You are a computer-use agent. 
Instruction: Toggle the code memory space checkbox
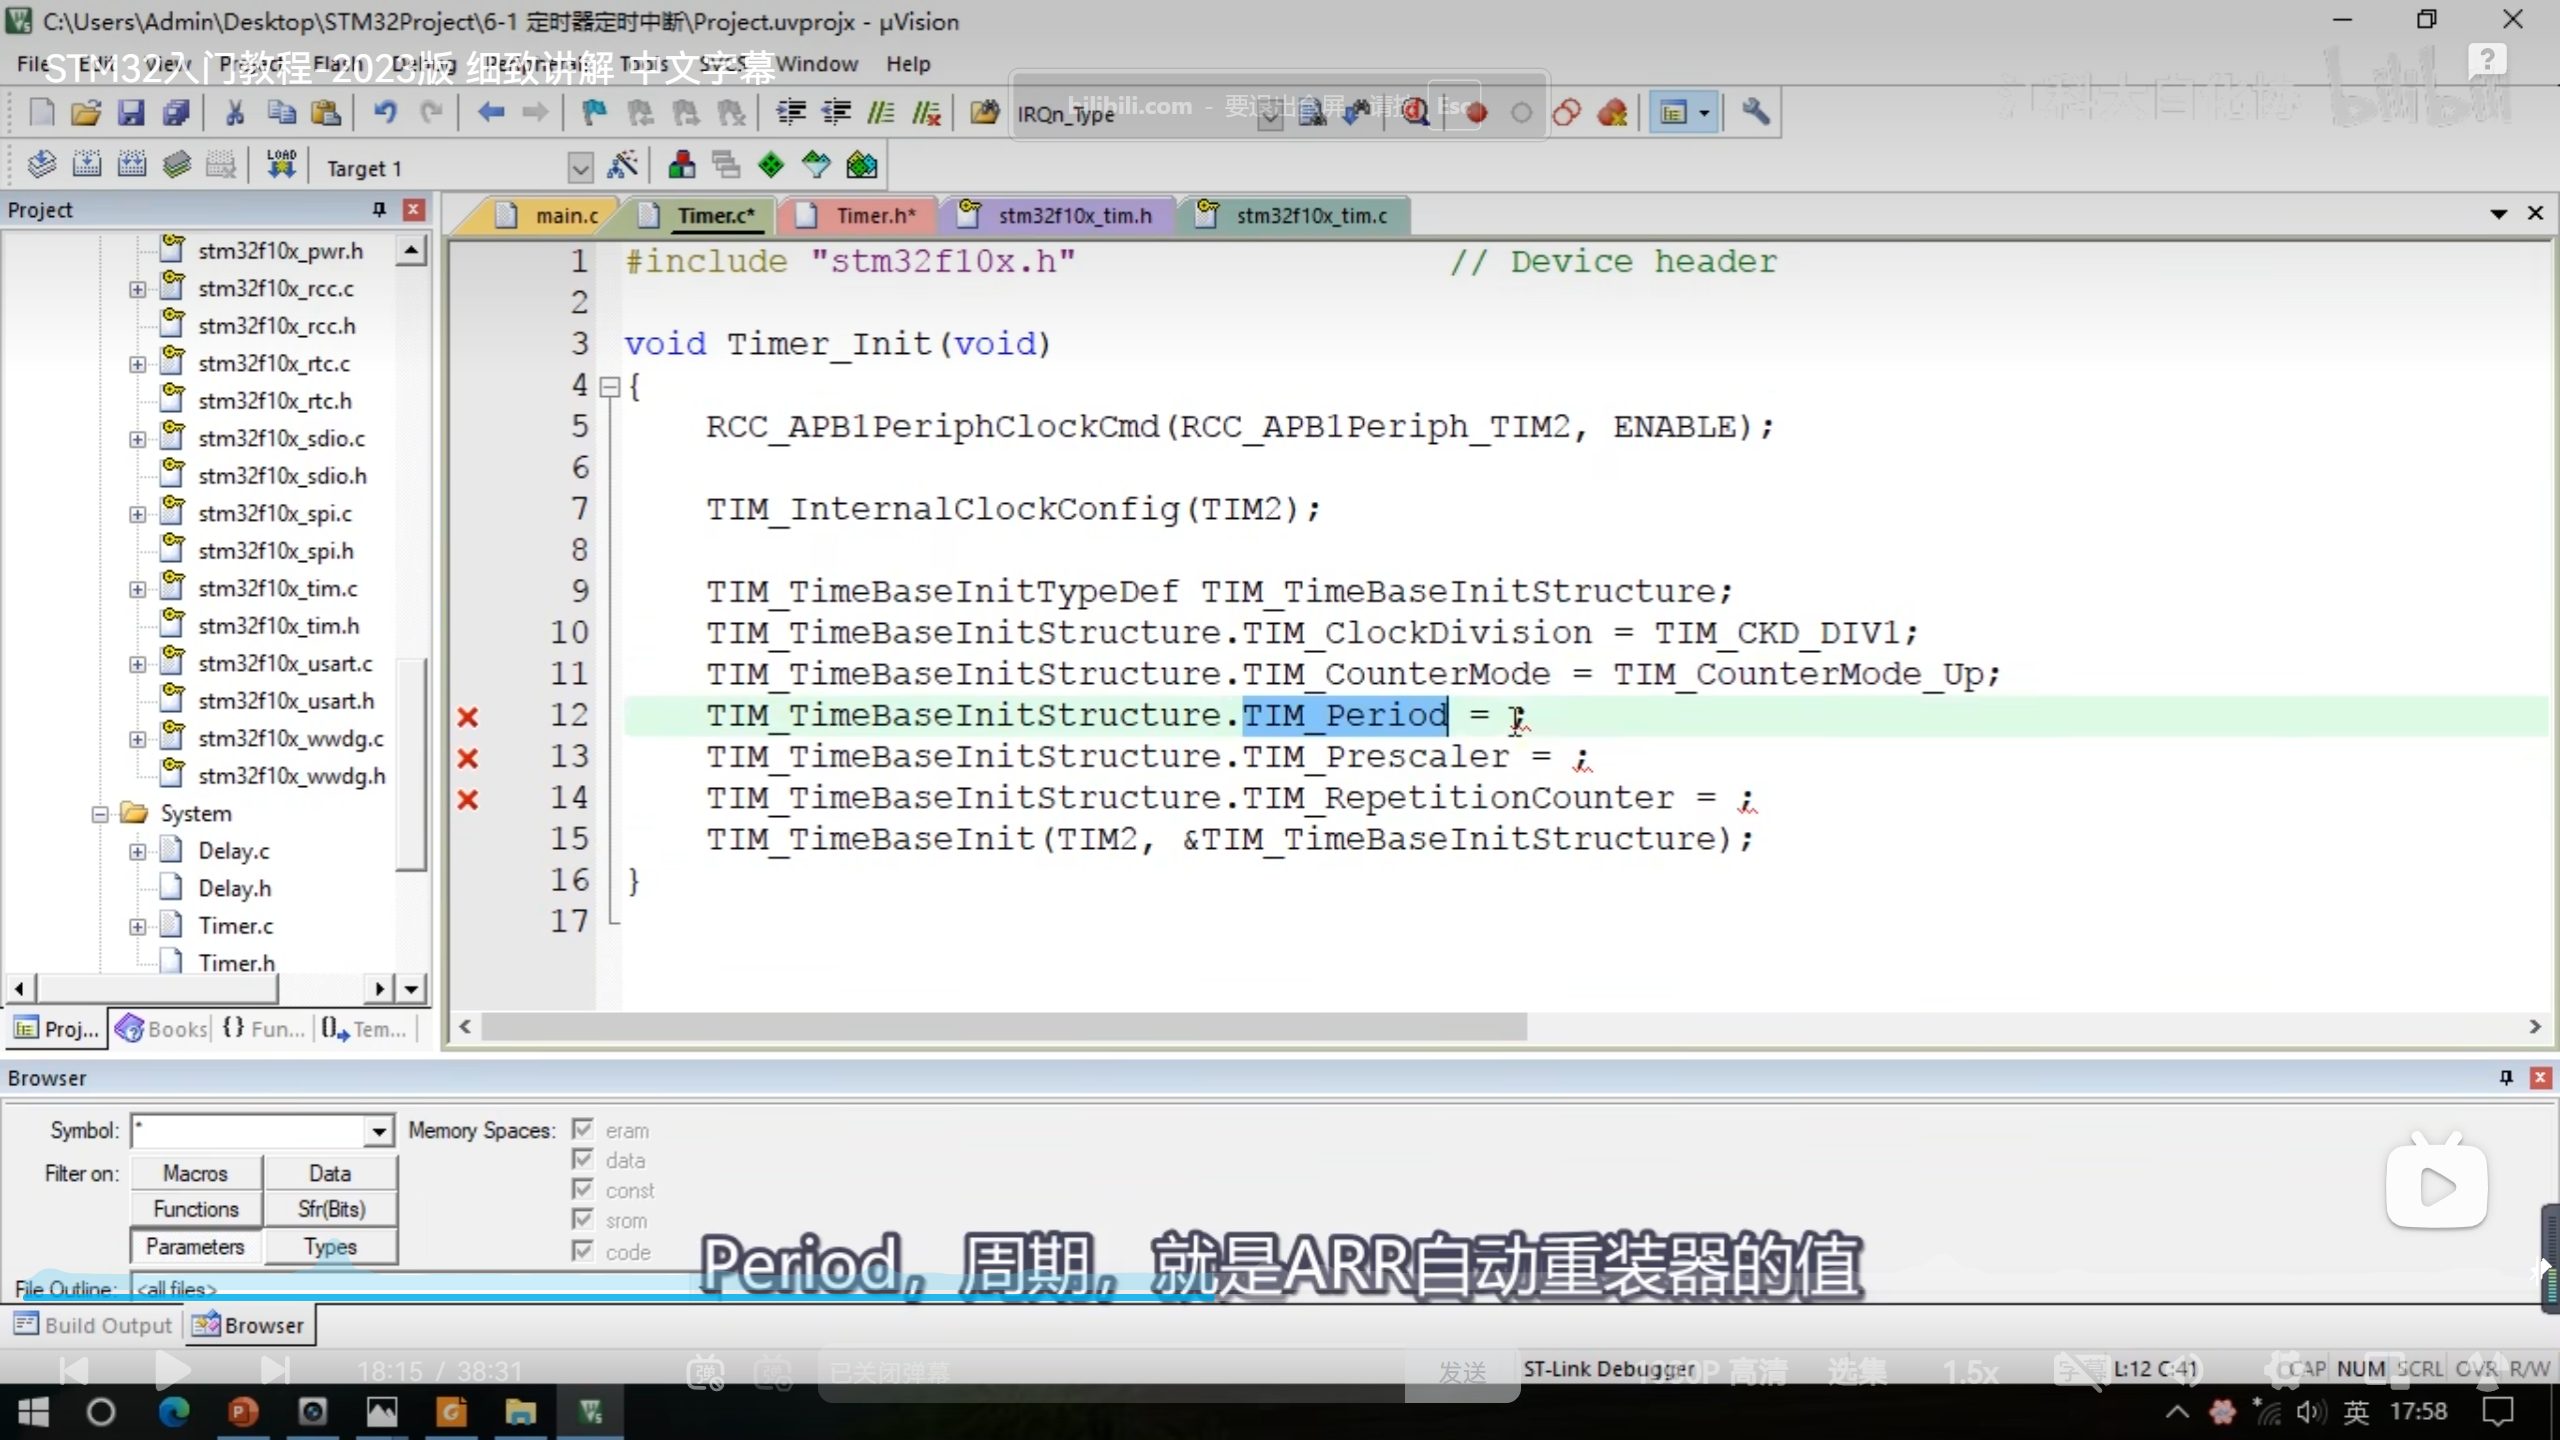coord(583,1251)
